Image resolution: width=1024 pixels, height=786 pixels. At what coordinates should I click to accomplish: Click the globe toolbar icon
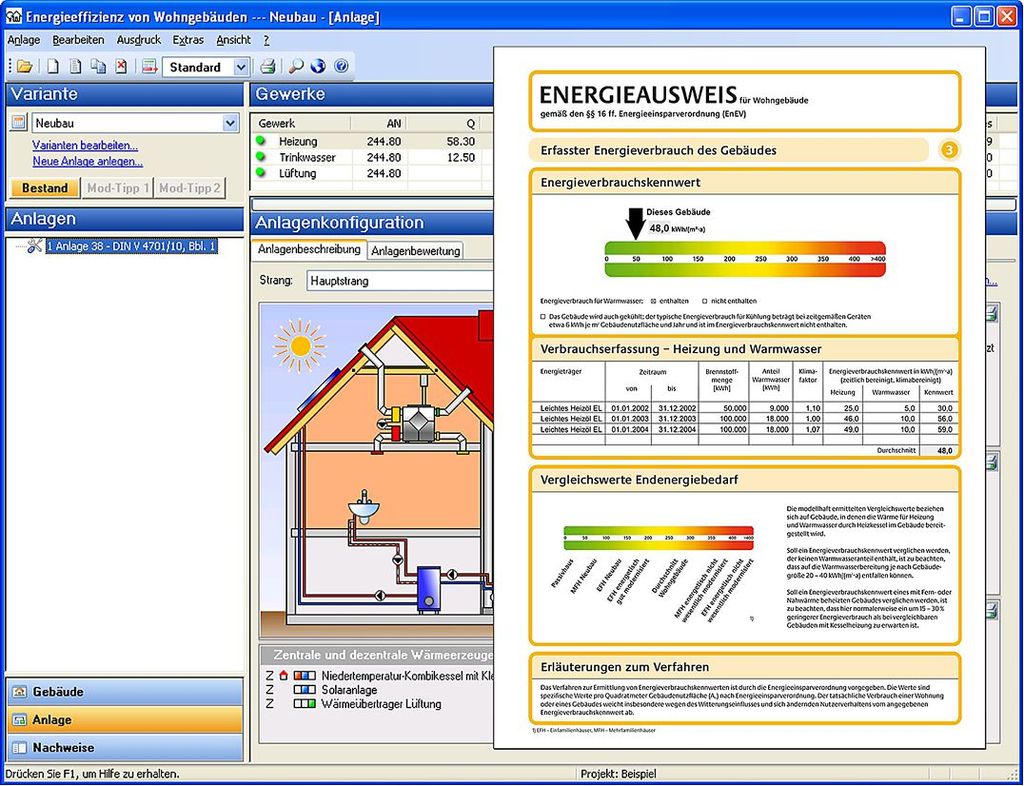(x=318, y=67)
